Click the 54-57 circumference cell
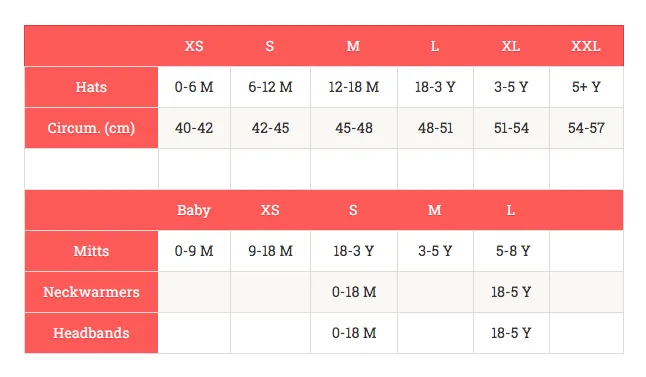This screenshot has height=377, width=646. pyautogui.click(x=586, y=128)
